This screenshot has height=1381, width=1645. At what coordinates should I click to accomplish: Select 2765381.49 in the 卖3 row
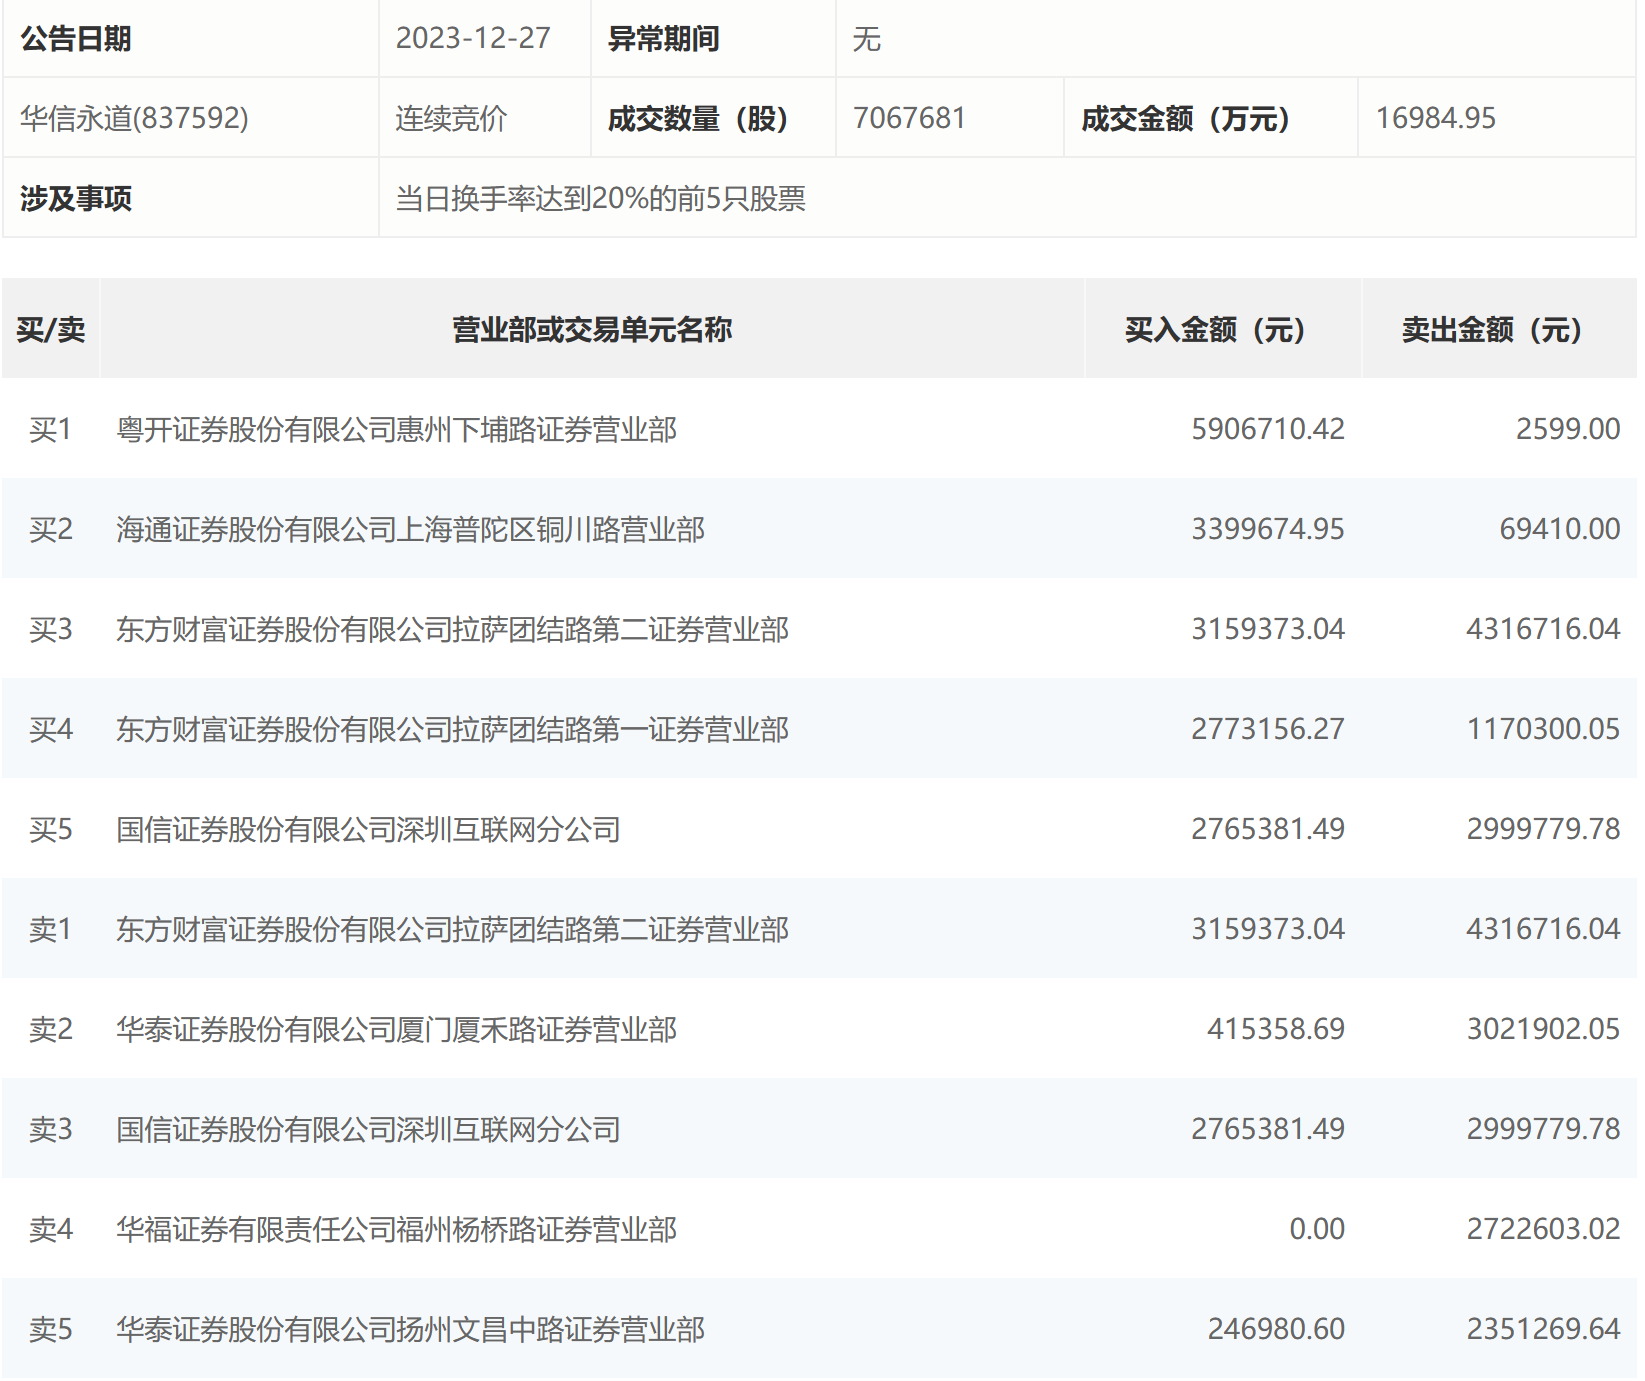point(1268,1129)
